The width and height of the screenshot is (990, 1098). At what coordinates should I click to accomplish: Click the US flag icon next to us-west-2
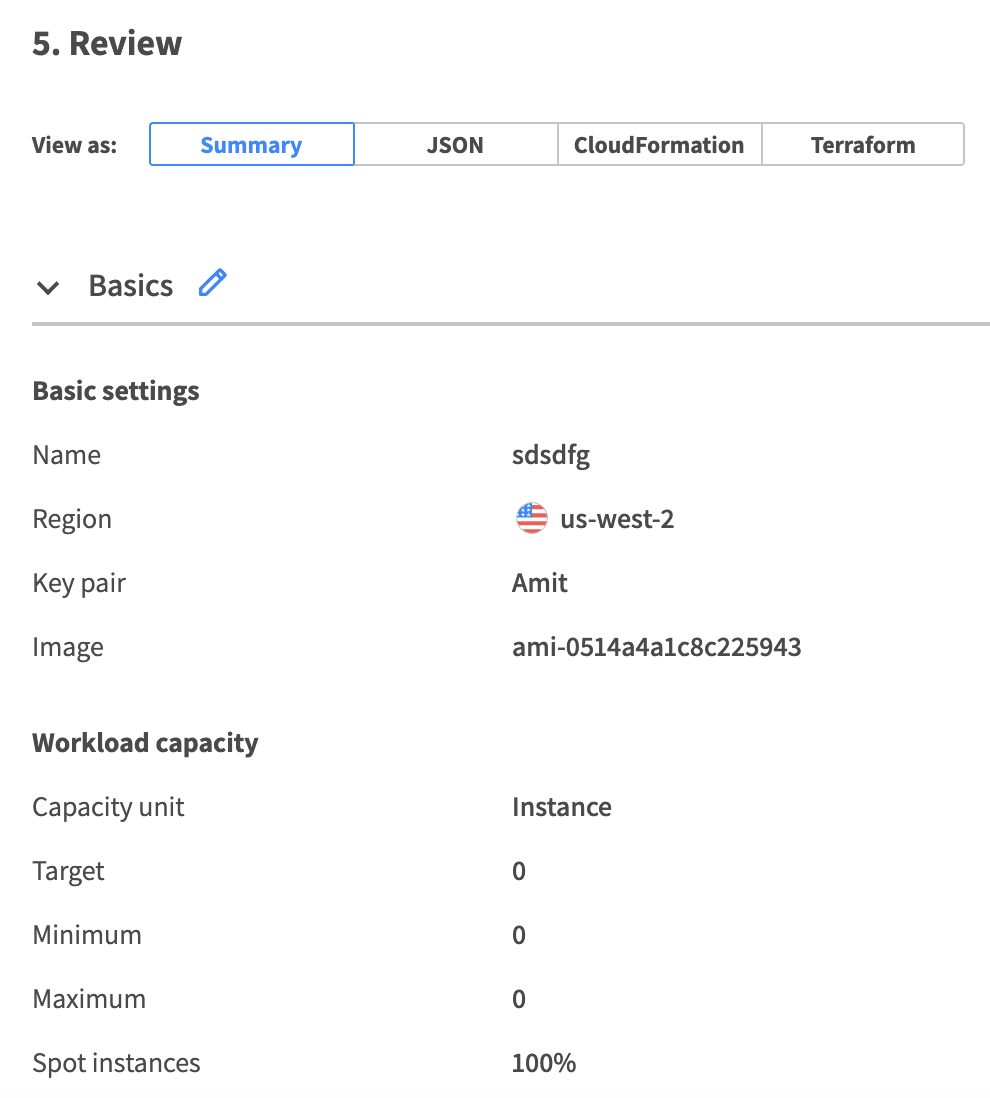[531, 518]
